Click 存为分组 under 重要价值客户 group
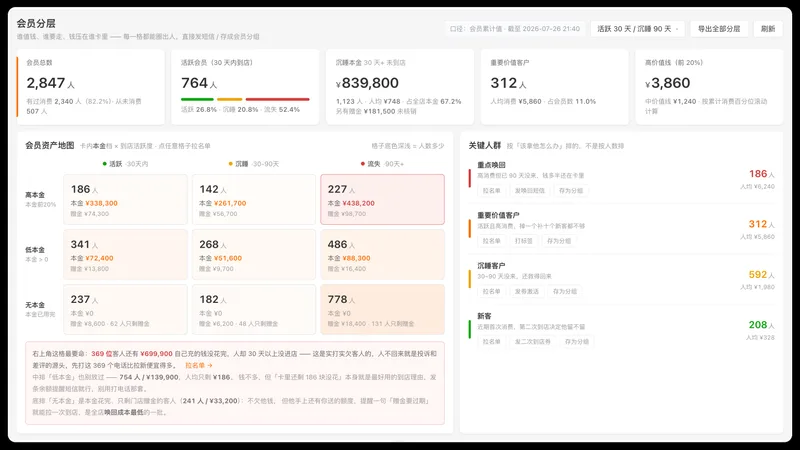 [x=559, y=241]
